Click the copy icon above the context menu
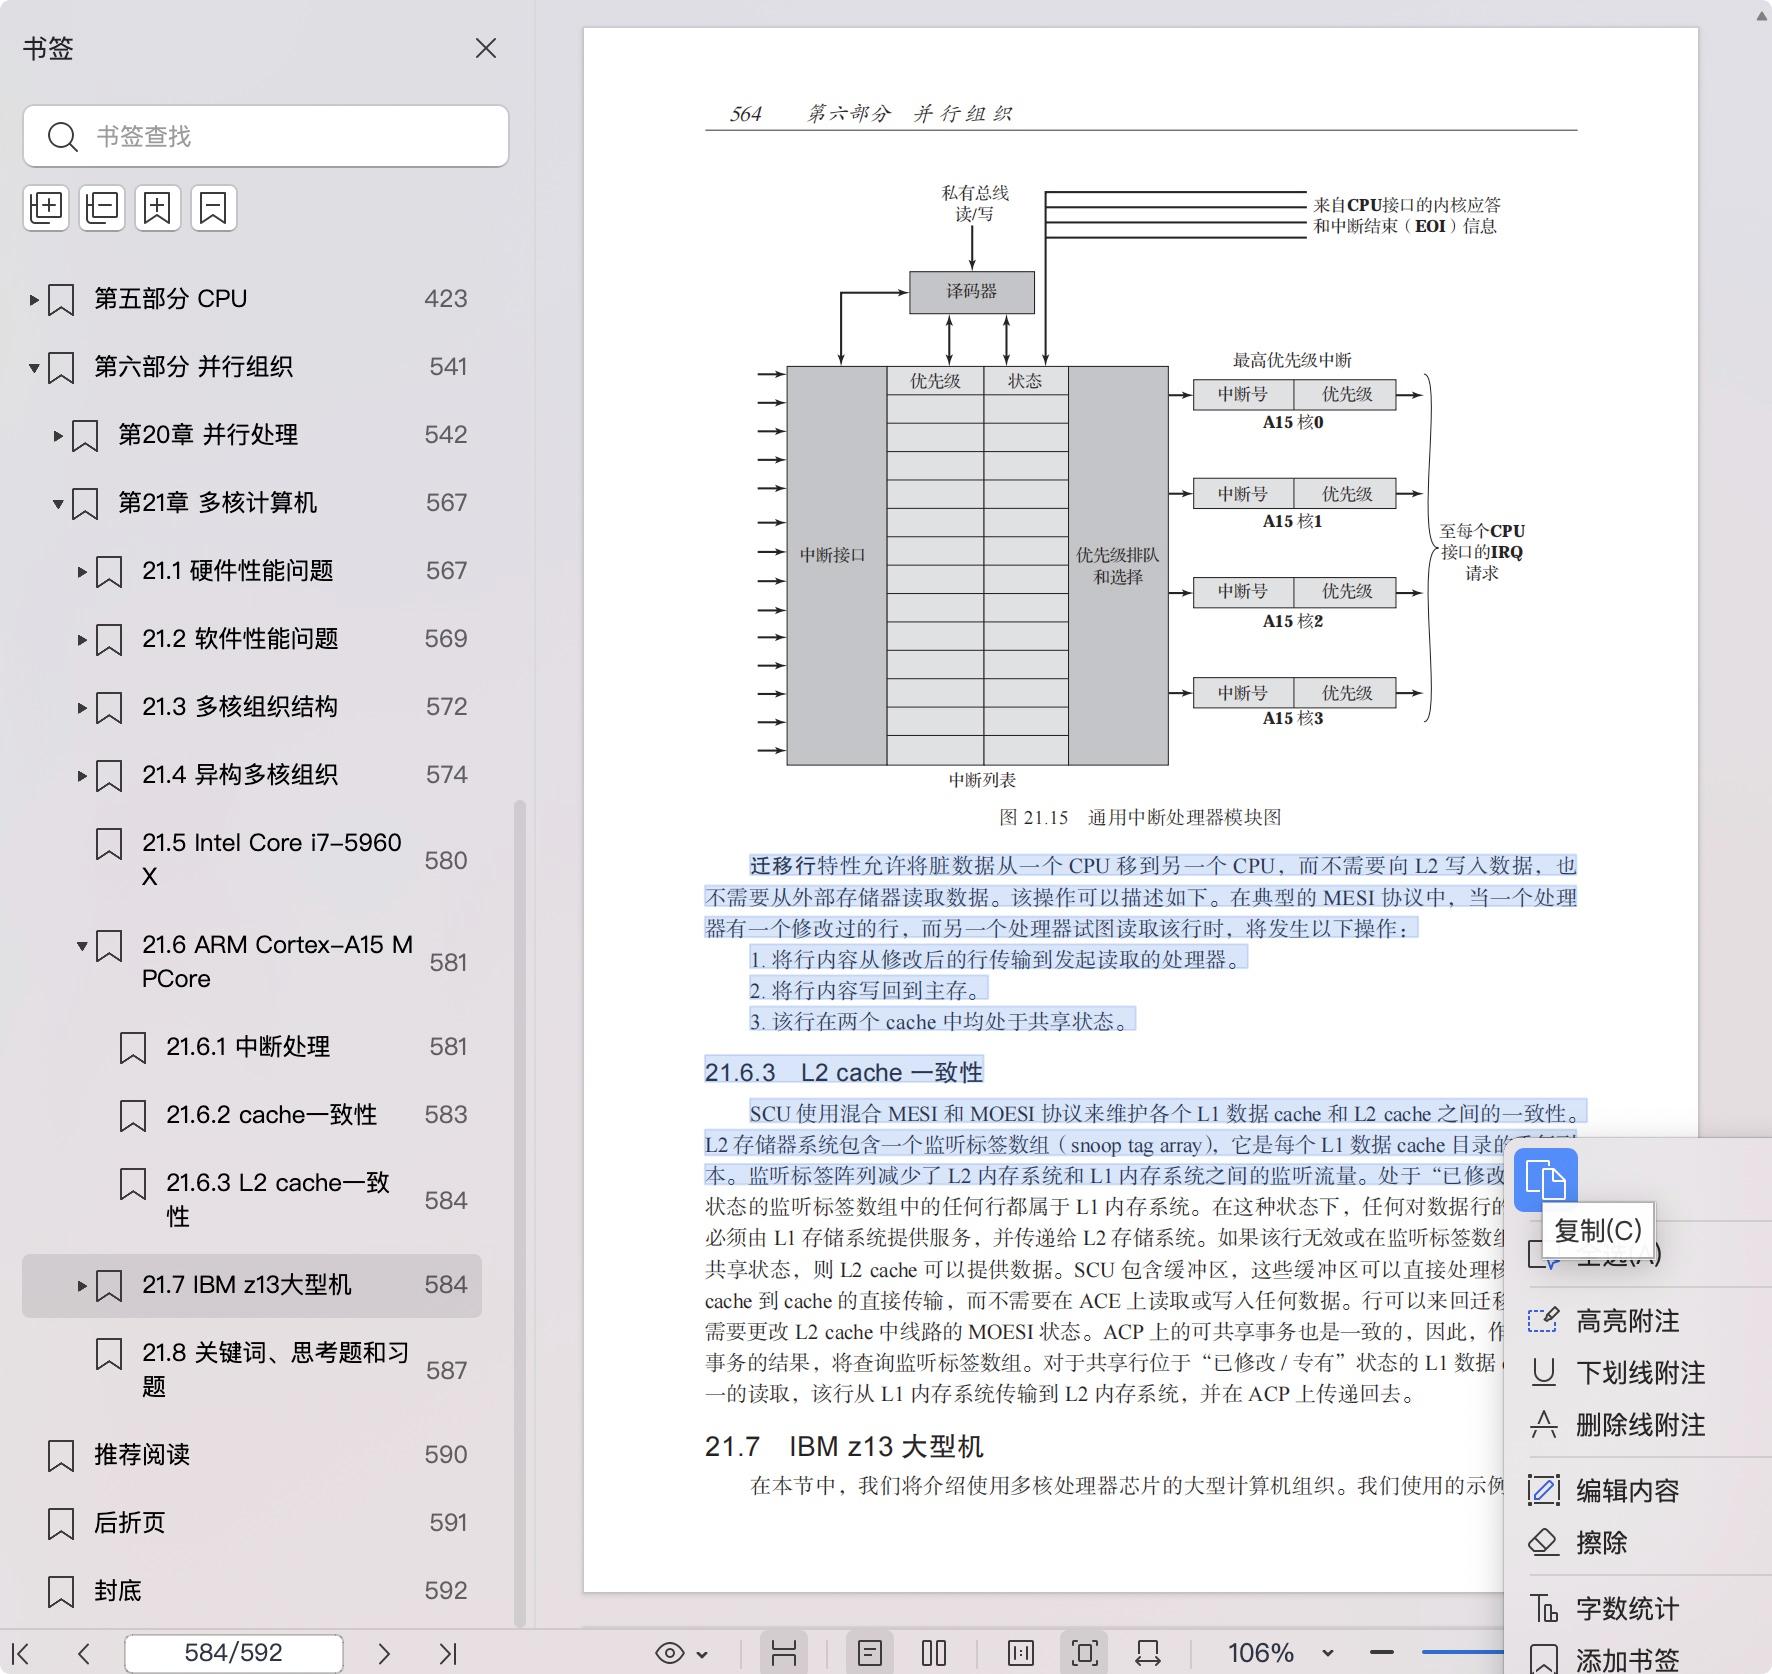Image resolution: width=1772 pixels, height=1674 pixels. tap(1548, 1180)
